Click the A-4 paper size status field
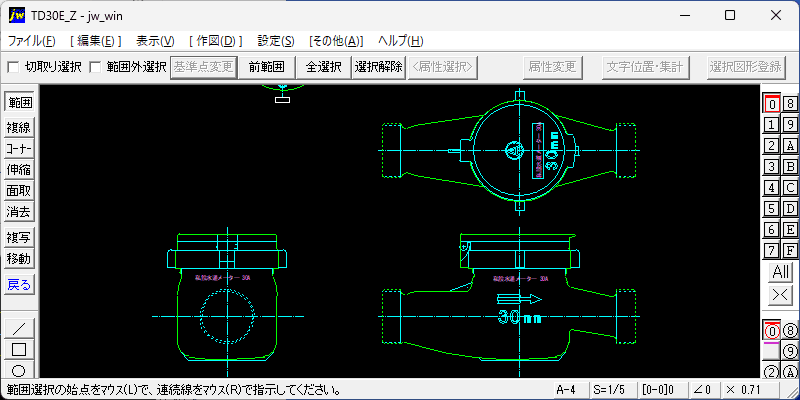 click(570, 390)
